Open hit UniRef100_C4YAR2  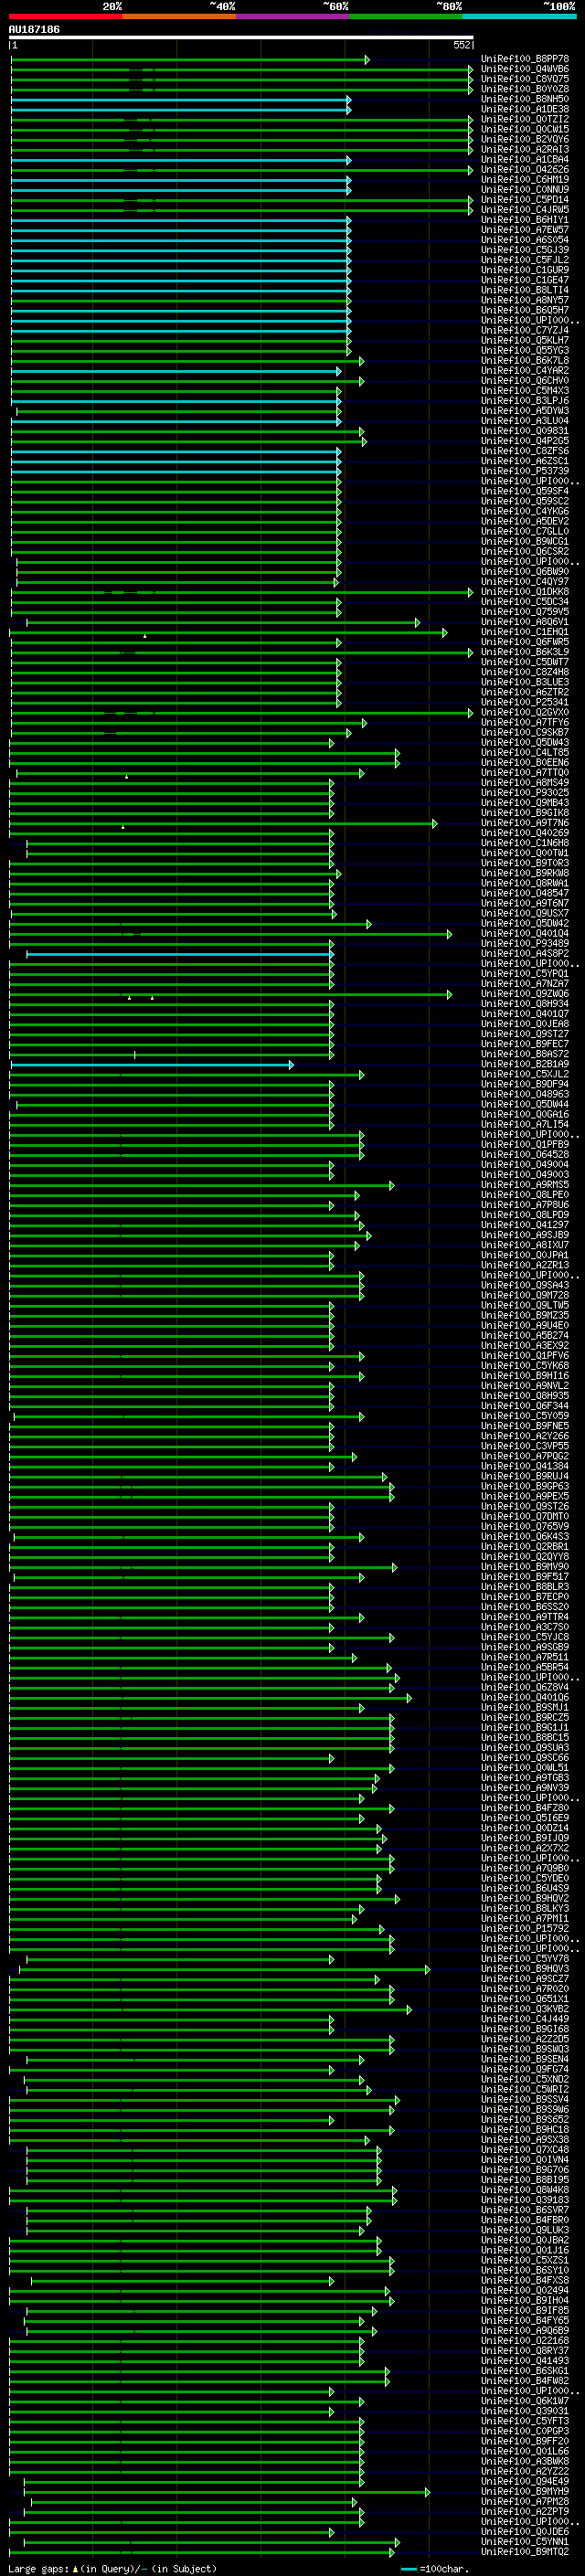(x=525, y=371)
